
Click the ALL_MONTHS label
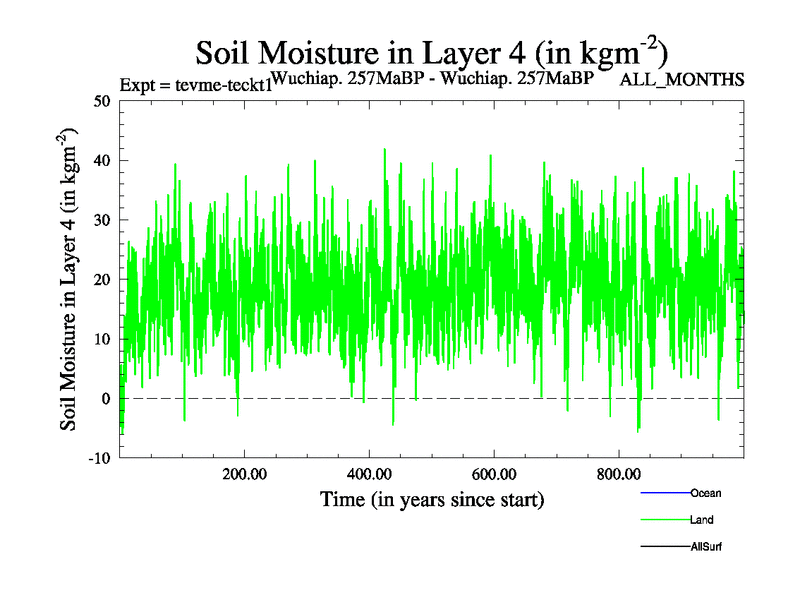[x=682, y=80]
